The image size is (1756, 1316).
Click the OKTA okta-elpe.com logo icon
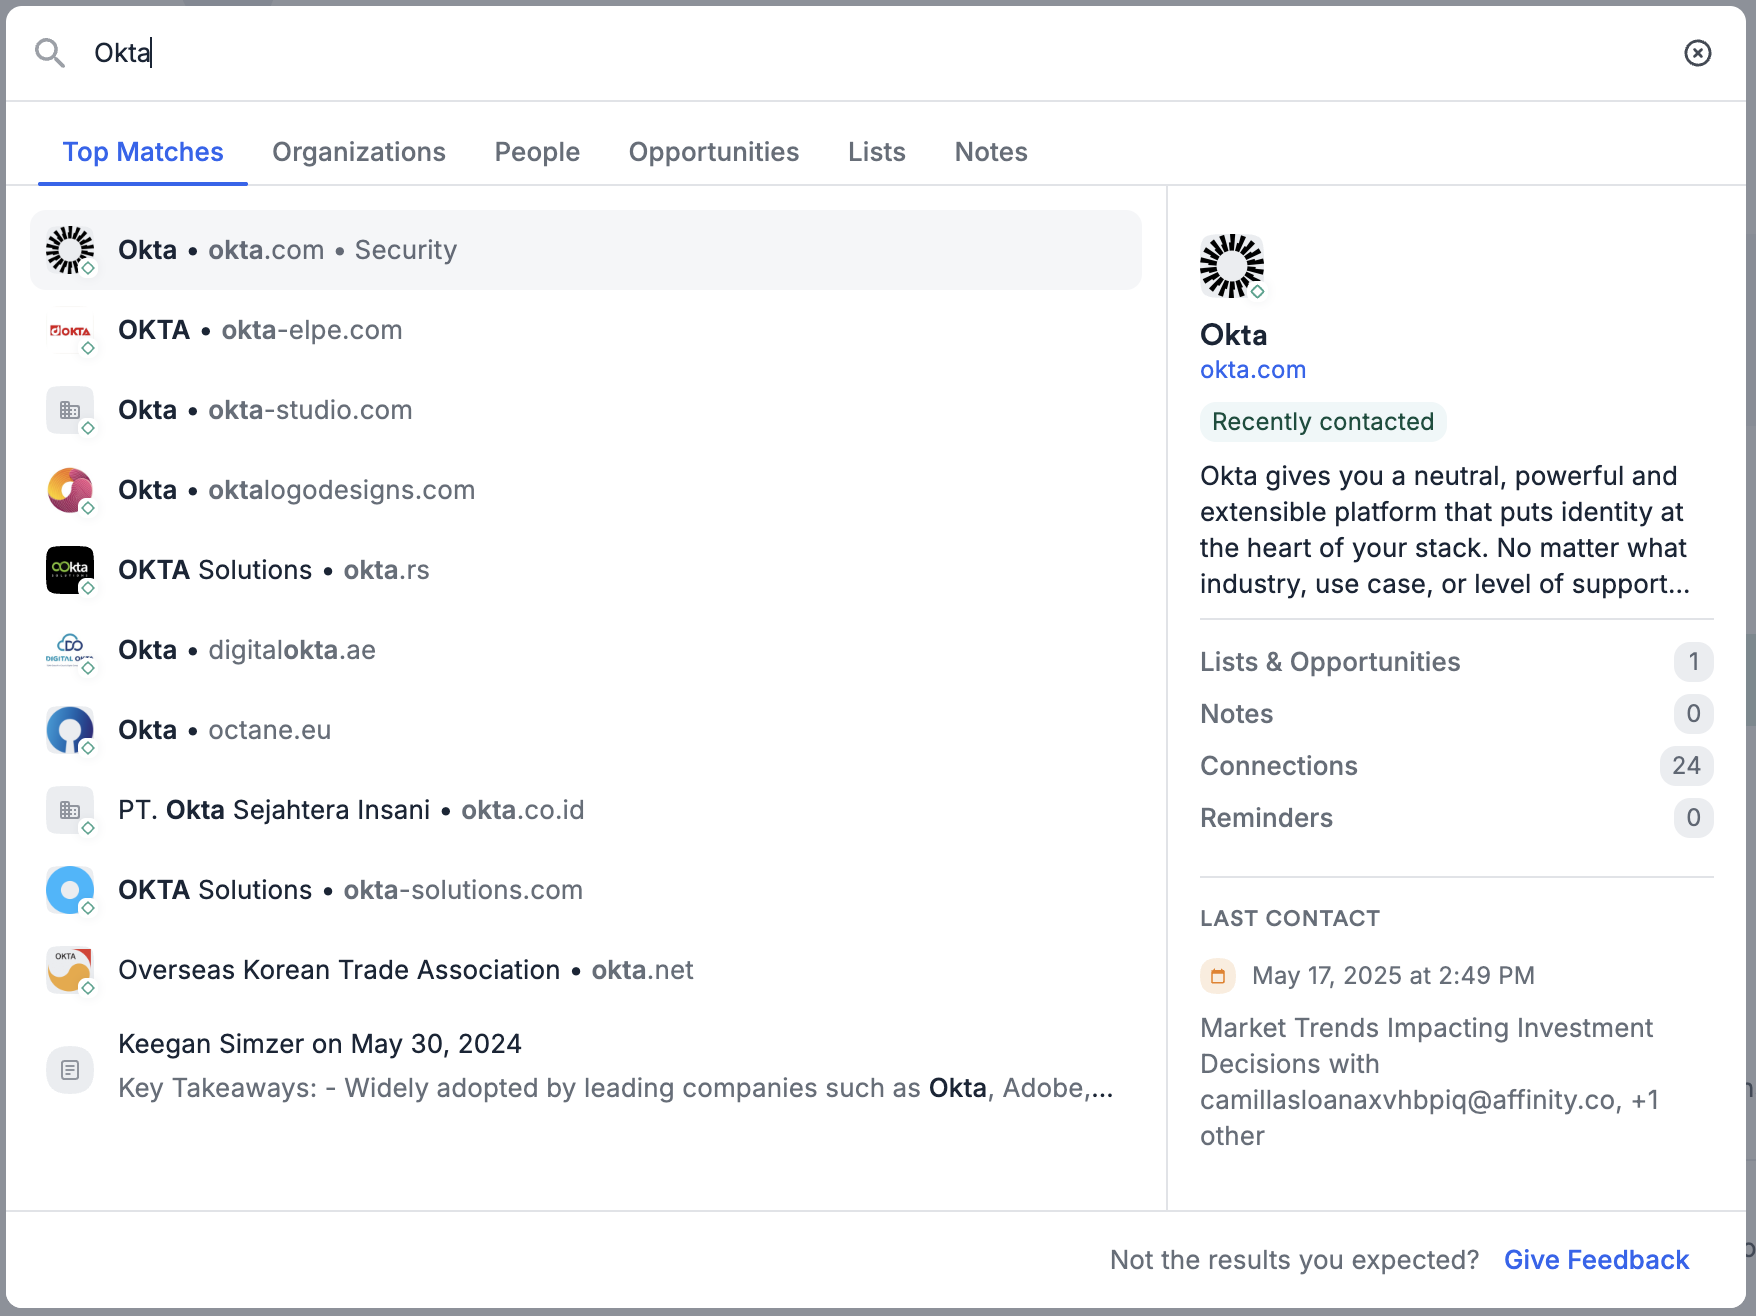(70, 330)
